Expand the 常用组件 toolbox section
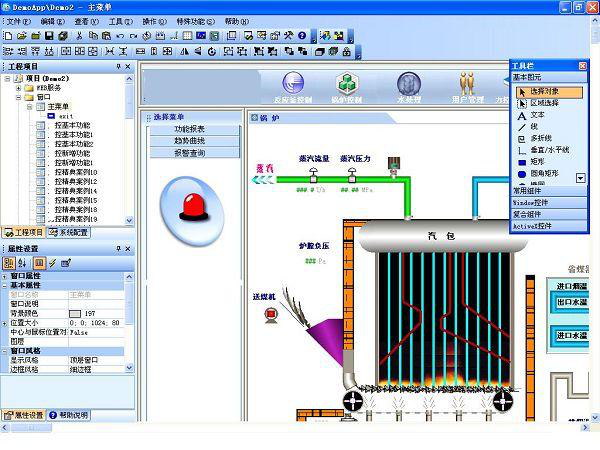The height and width of the screenshot is (450, 600). coord(548,189)
